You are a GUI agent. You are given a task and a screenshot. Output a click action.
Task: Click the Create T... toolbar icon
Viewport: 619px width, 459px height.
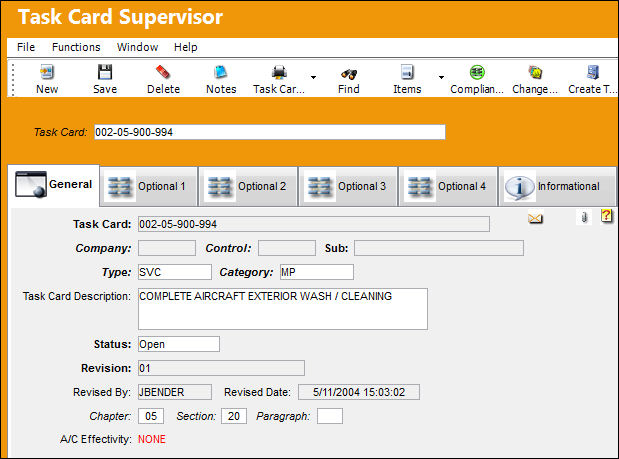click(593, 72)
